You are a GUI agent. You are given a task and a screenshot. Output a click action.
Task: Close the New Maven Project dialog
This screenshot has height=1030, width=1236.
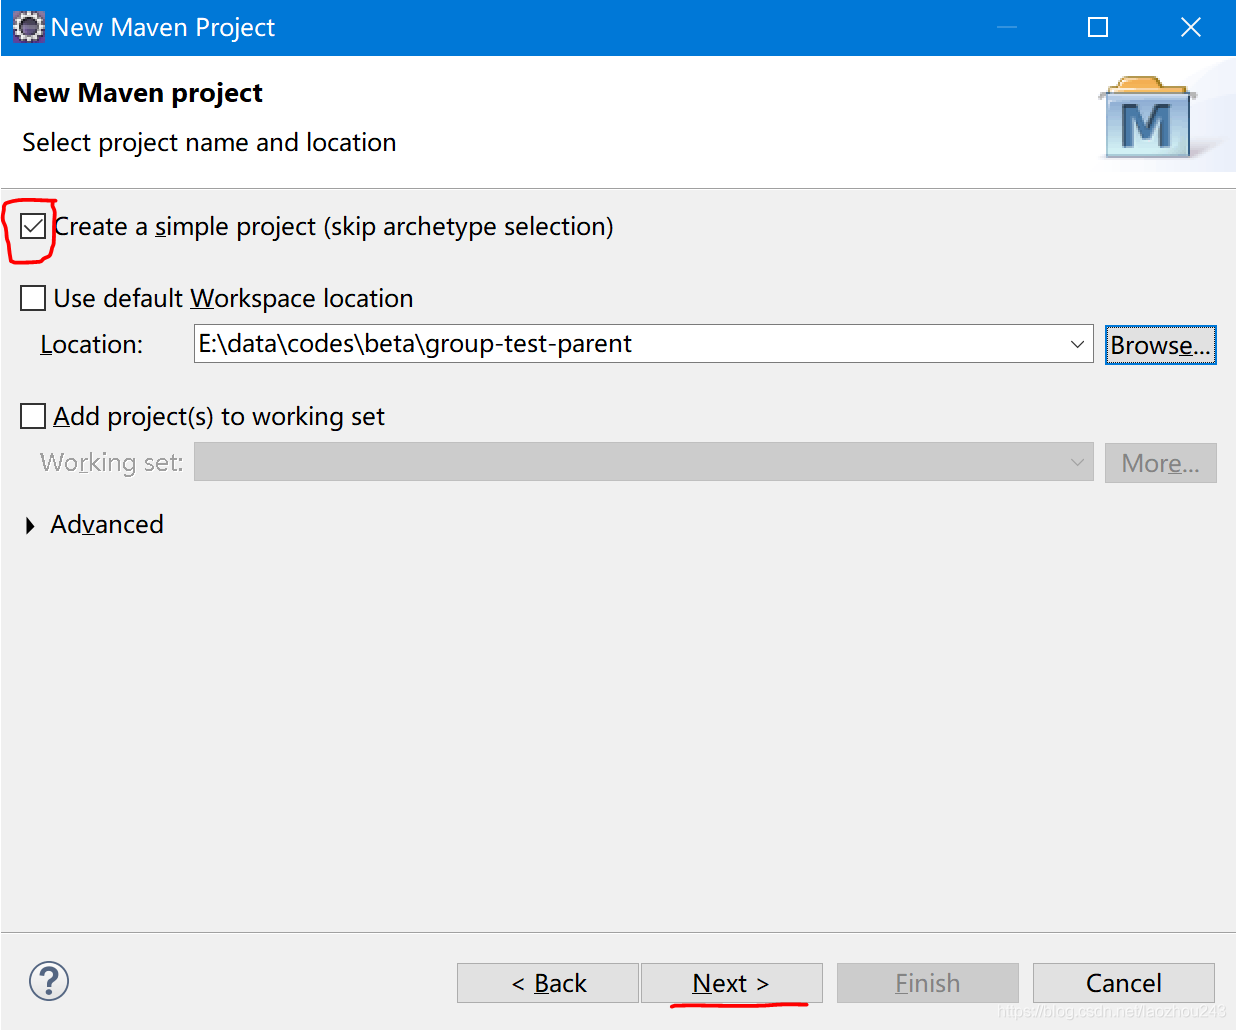coord(1190,27)
